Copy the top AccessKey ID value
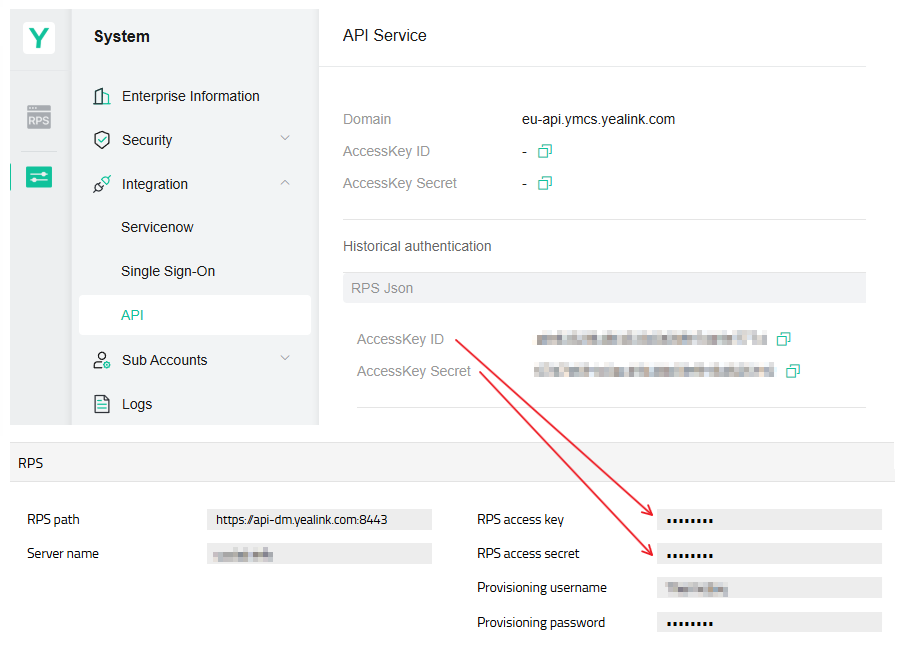 (545, 151)
